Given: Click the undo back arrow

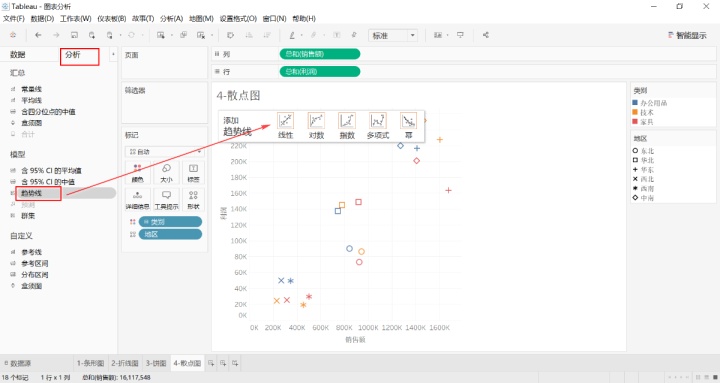Looking at the screenshot, I should click(x=38, y=35).
